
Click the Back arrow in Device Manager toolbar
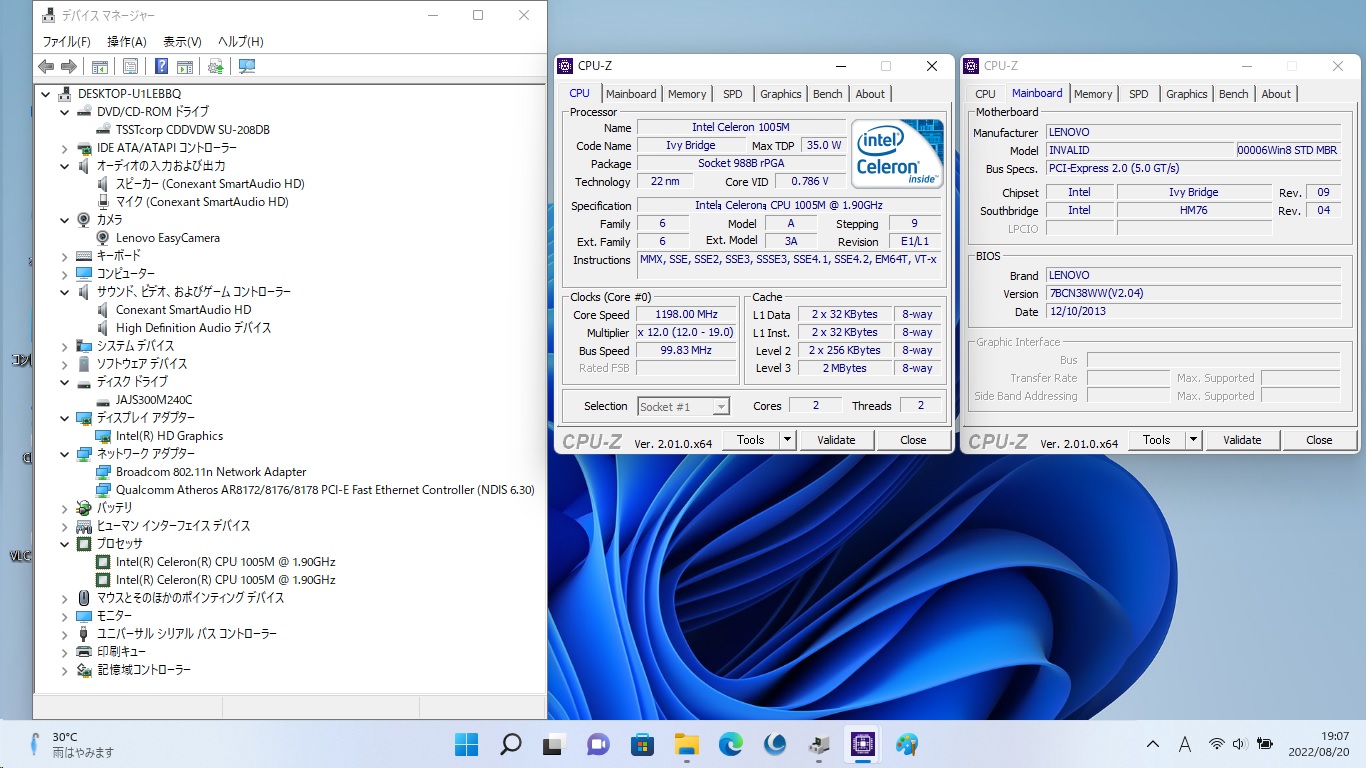coord(46,67)
